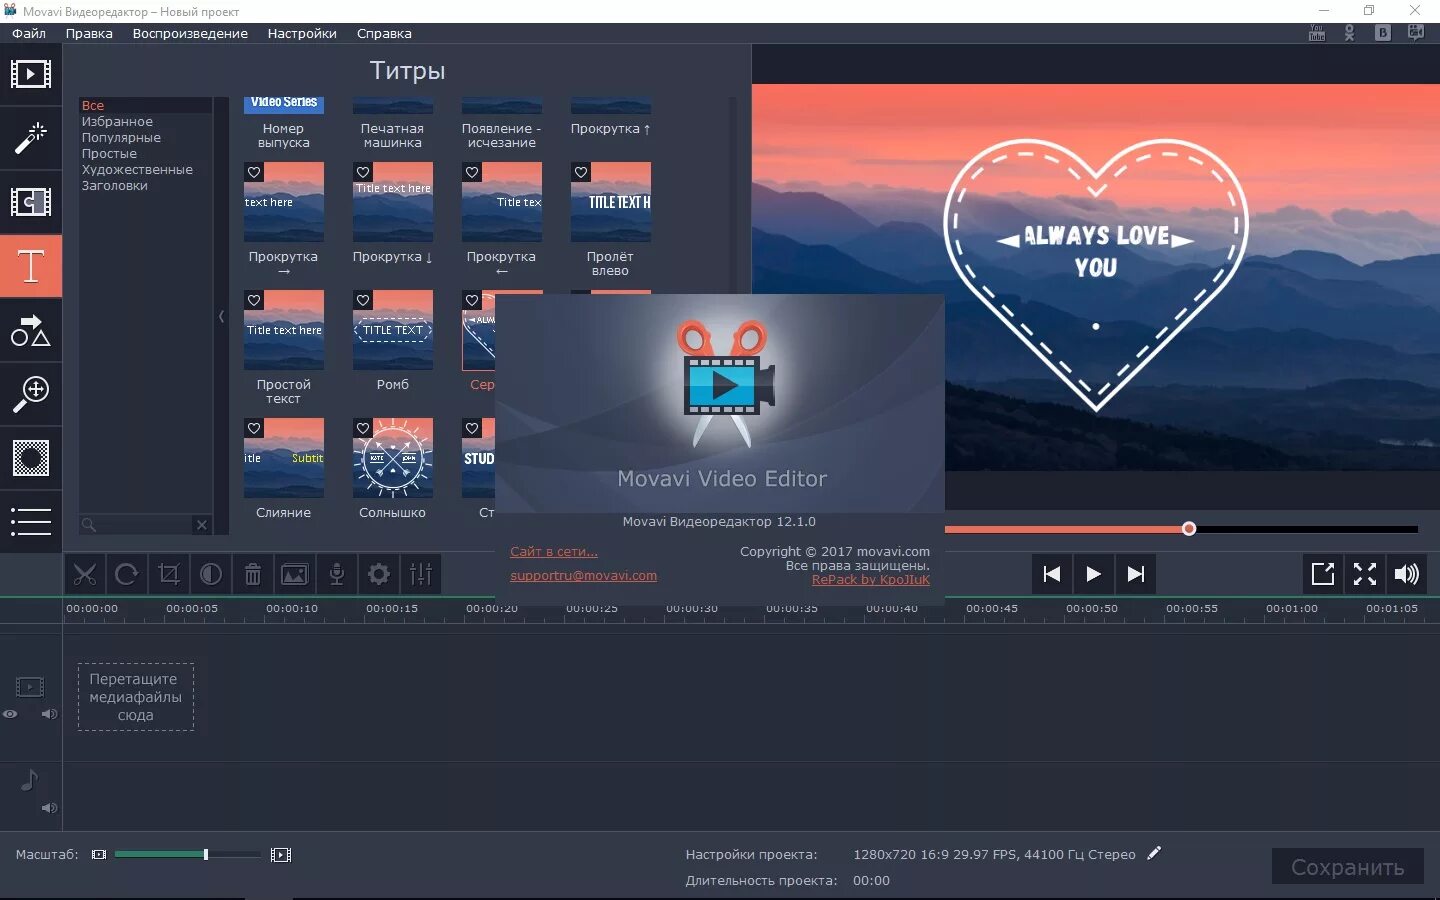
Task: Open the Filters magic wand tab
Action: click(30, 138)
